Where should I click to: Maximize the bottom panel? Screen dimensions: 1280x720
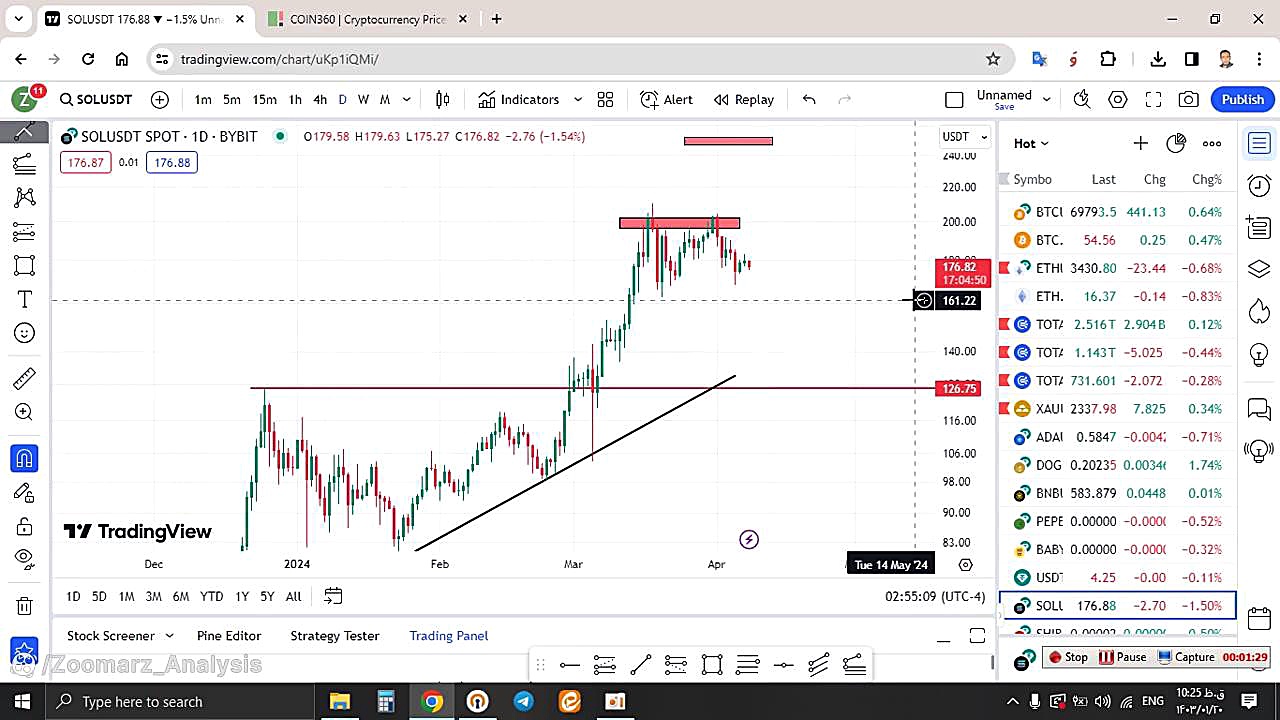[977, 636]
